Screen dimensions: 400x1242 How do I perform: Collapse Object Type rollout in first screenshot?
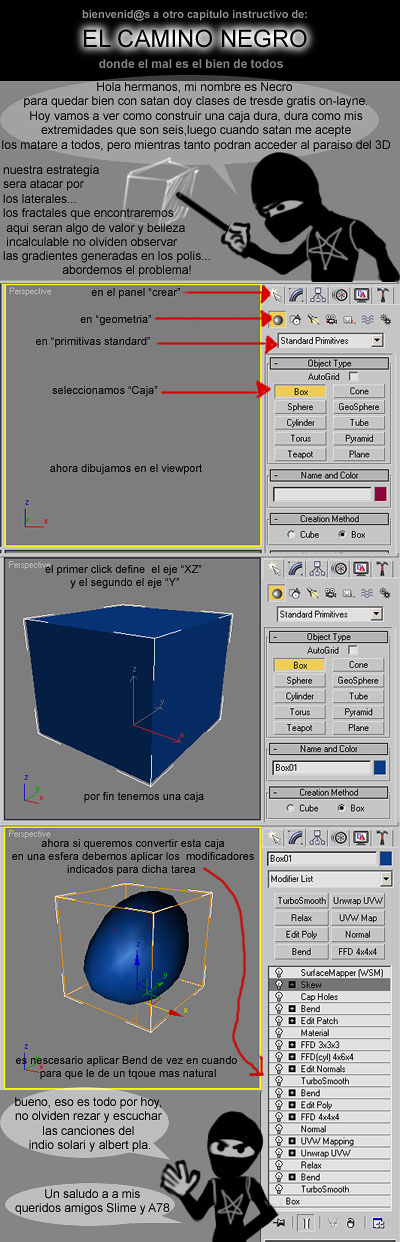pos(330,364)
